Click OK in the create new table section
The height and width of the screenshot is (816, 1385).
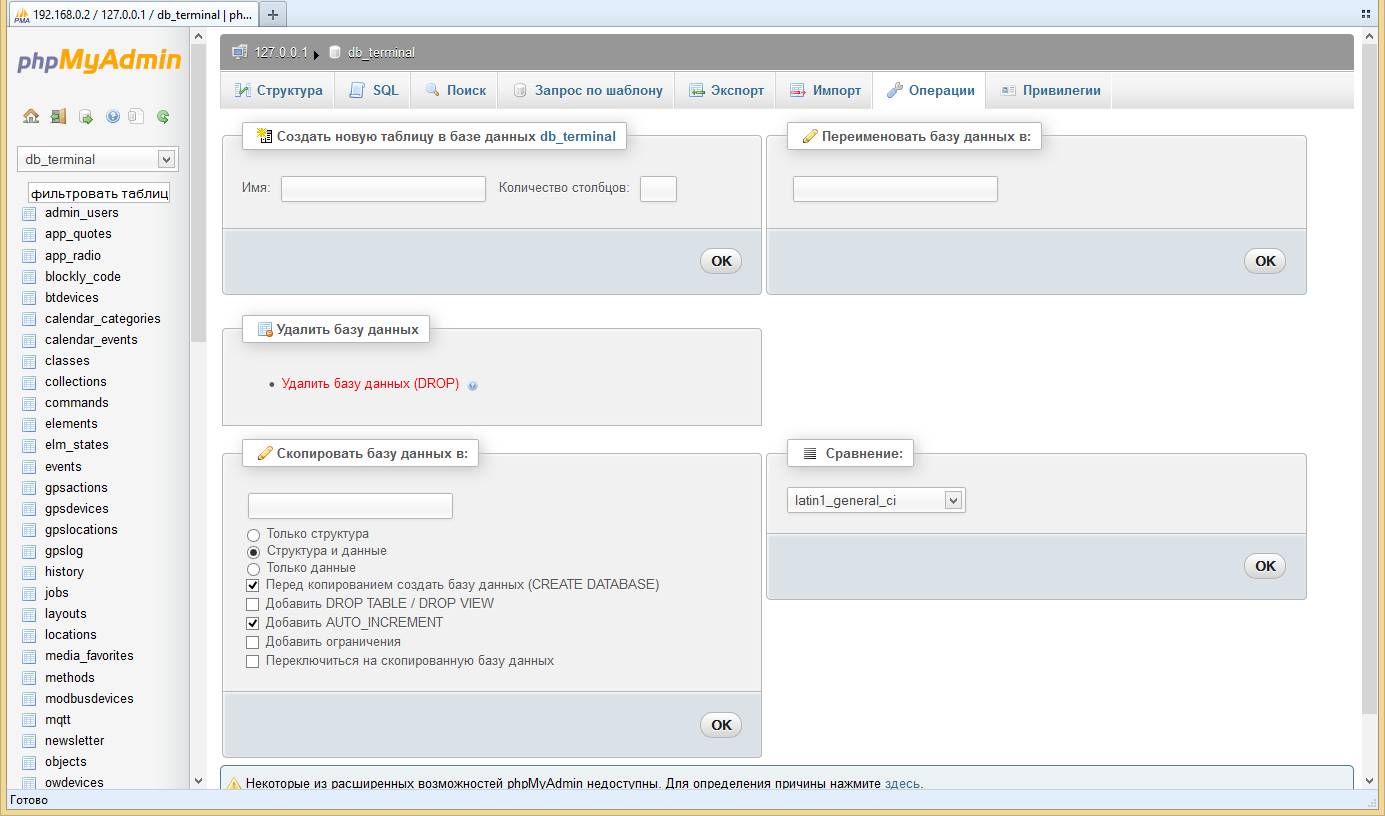click(721, 261)
